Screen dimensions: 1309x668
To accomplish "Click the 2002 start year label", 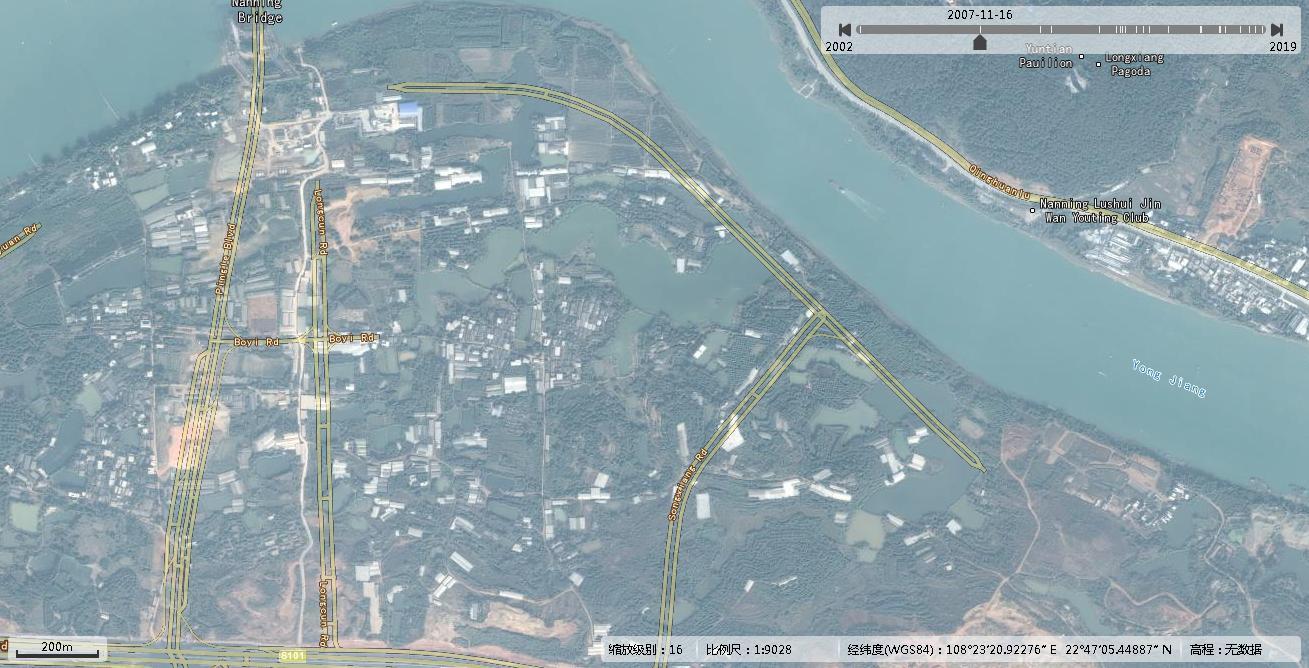I will click(x=839, y=47).
